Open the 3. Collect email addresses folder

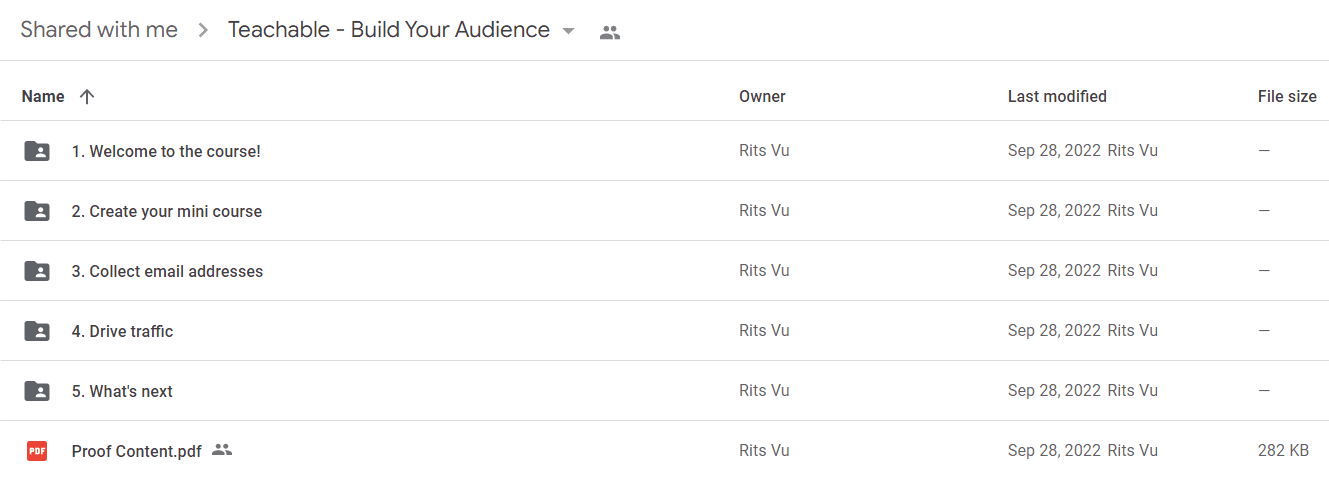tap(167, 271)
